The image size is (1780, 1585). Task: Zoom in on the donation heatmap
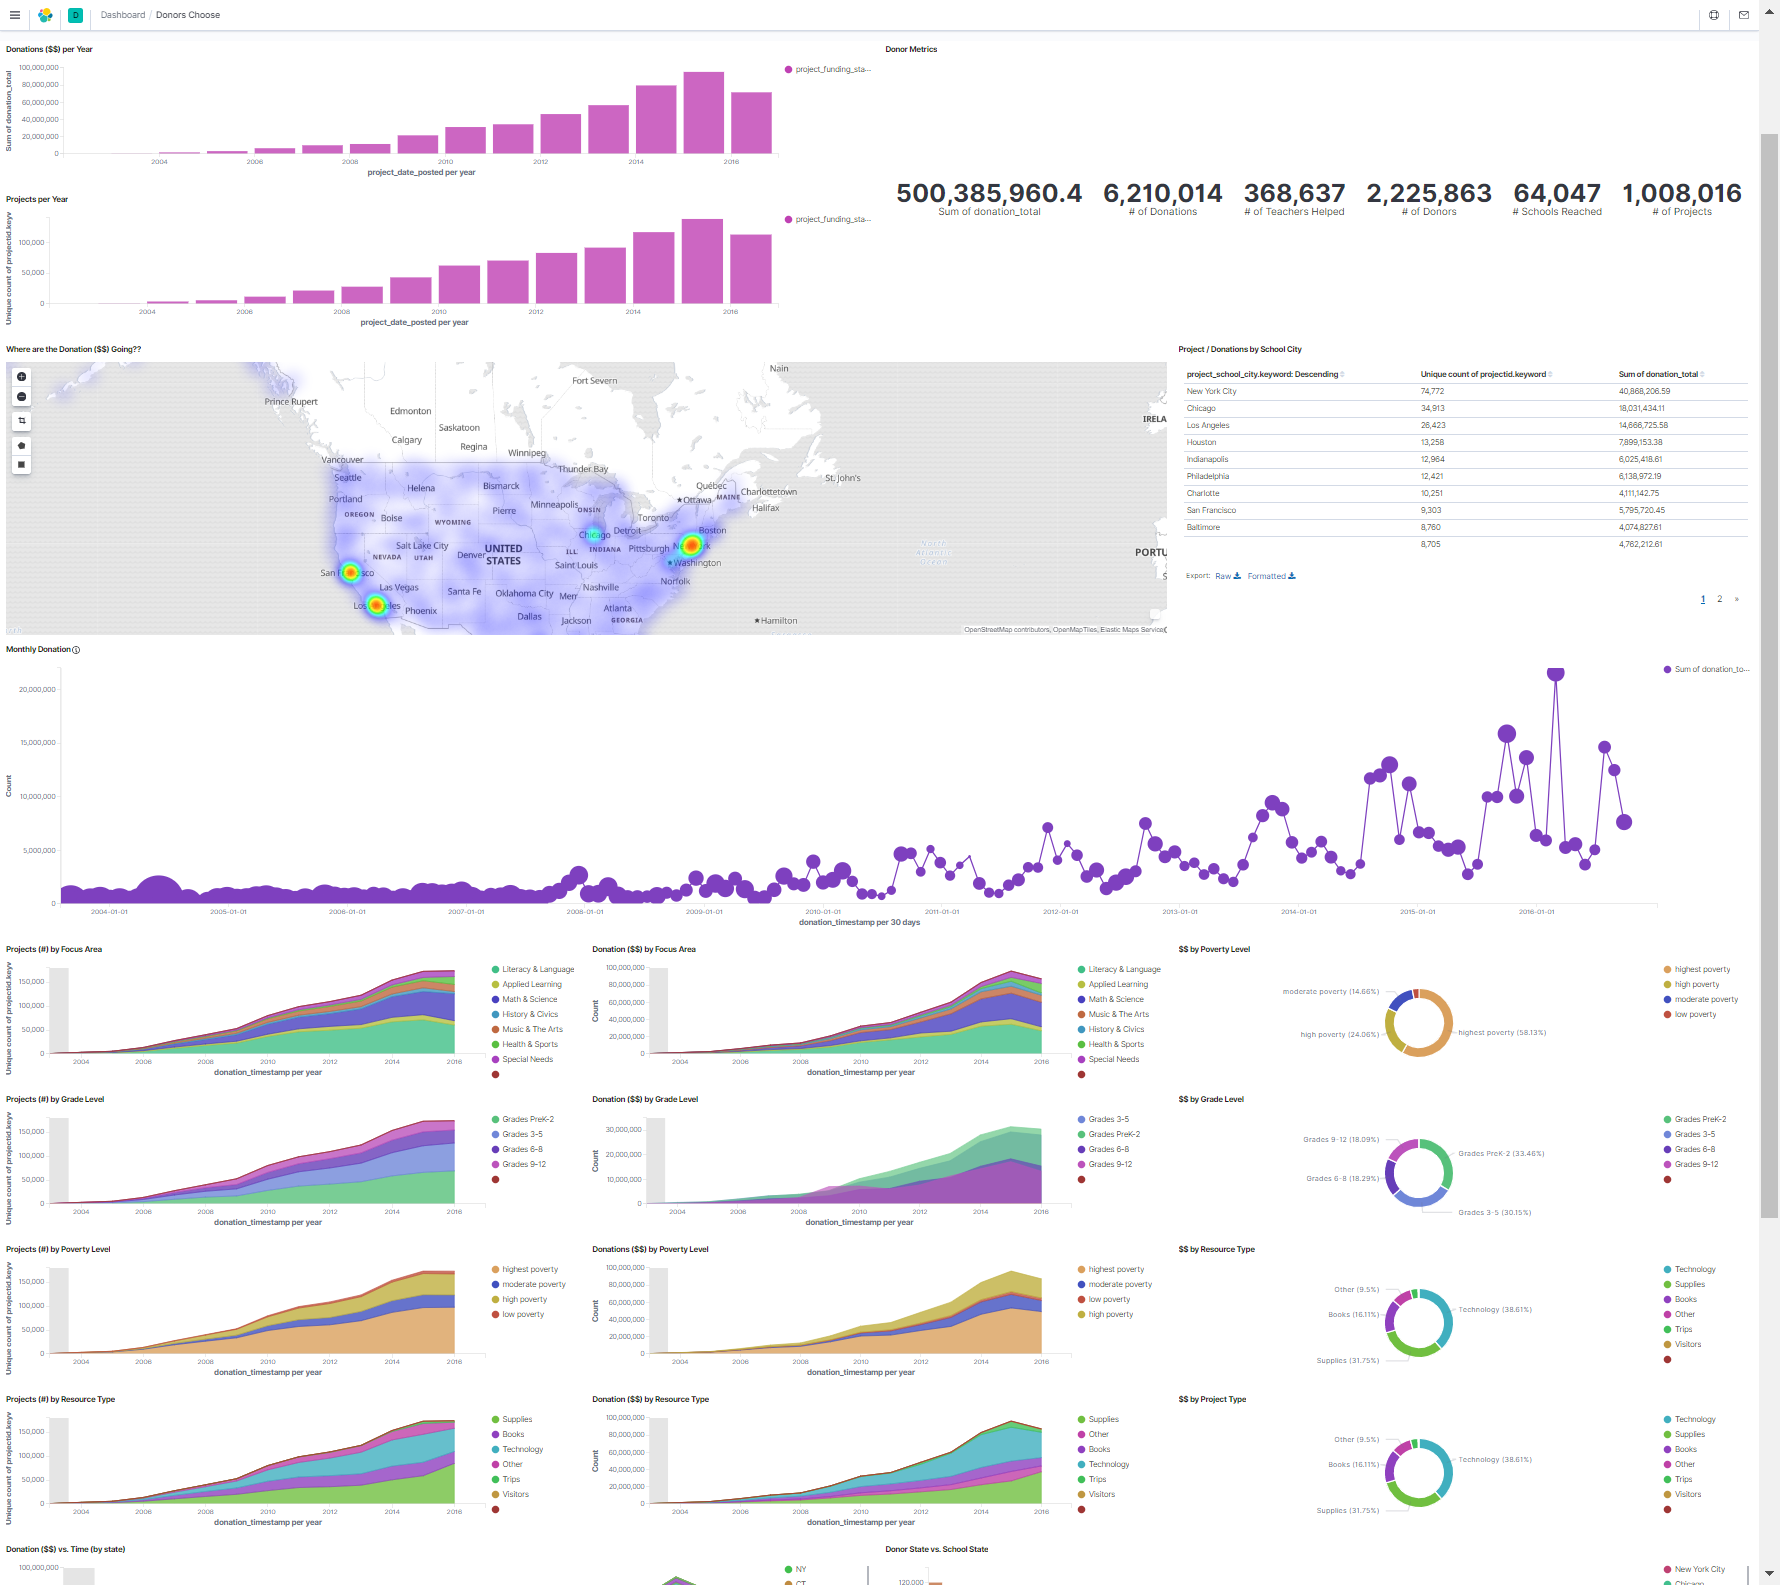[21, 377]
